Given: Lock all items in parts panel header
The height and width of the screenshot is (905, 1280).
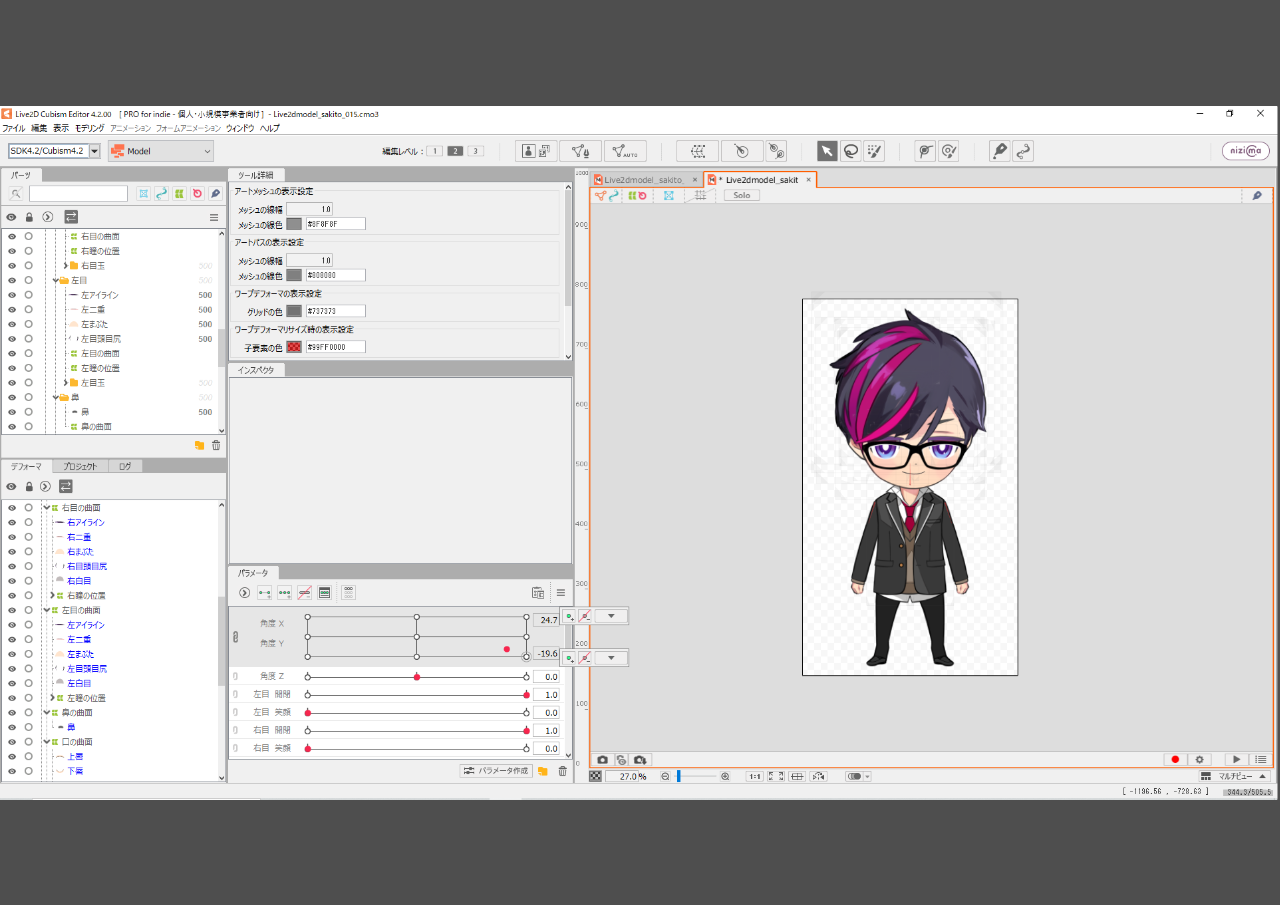Looking at the screenshot, I should (29, 217).
